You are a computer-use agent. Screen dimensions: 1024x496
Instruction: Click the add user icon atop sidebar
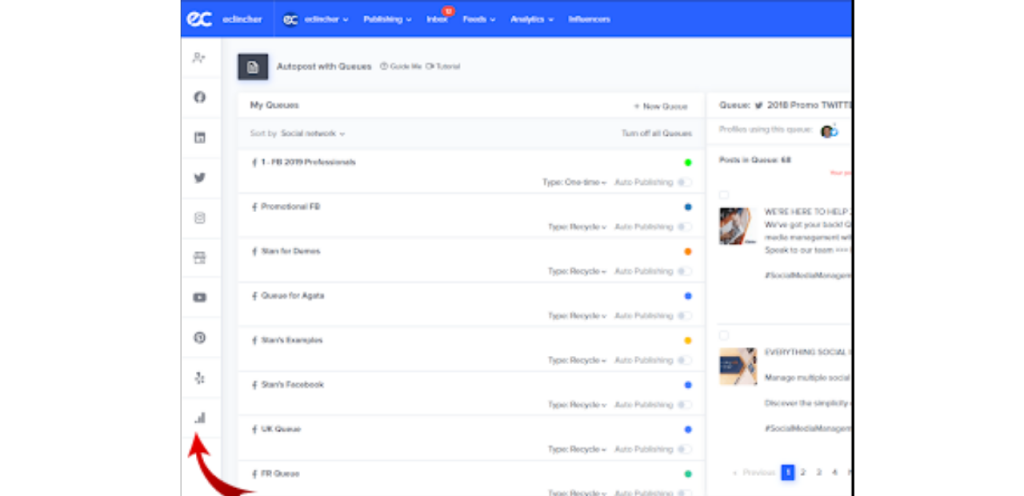[x=200, y=57]
